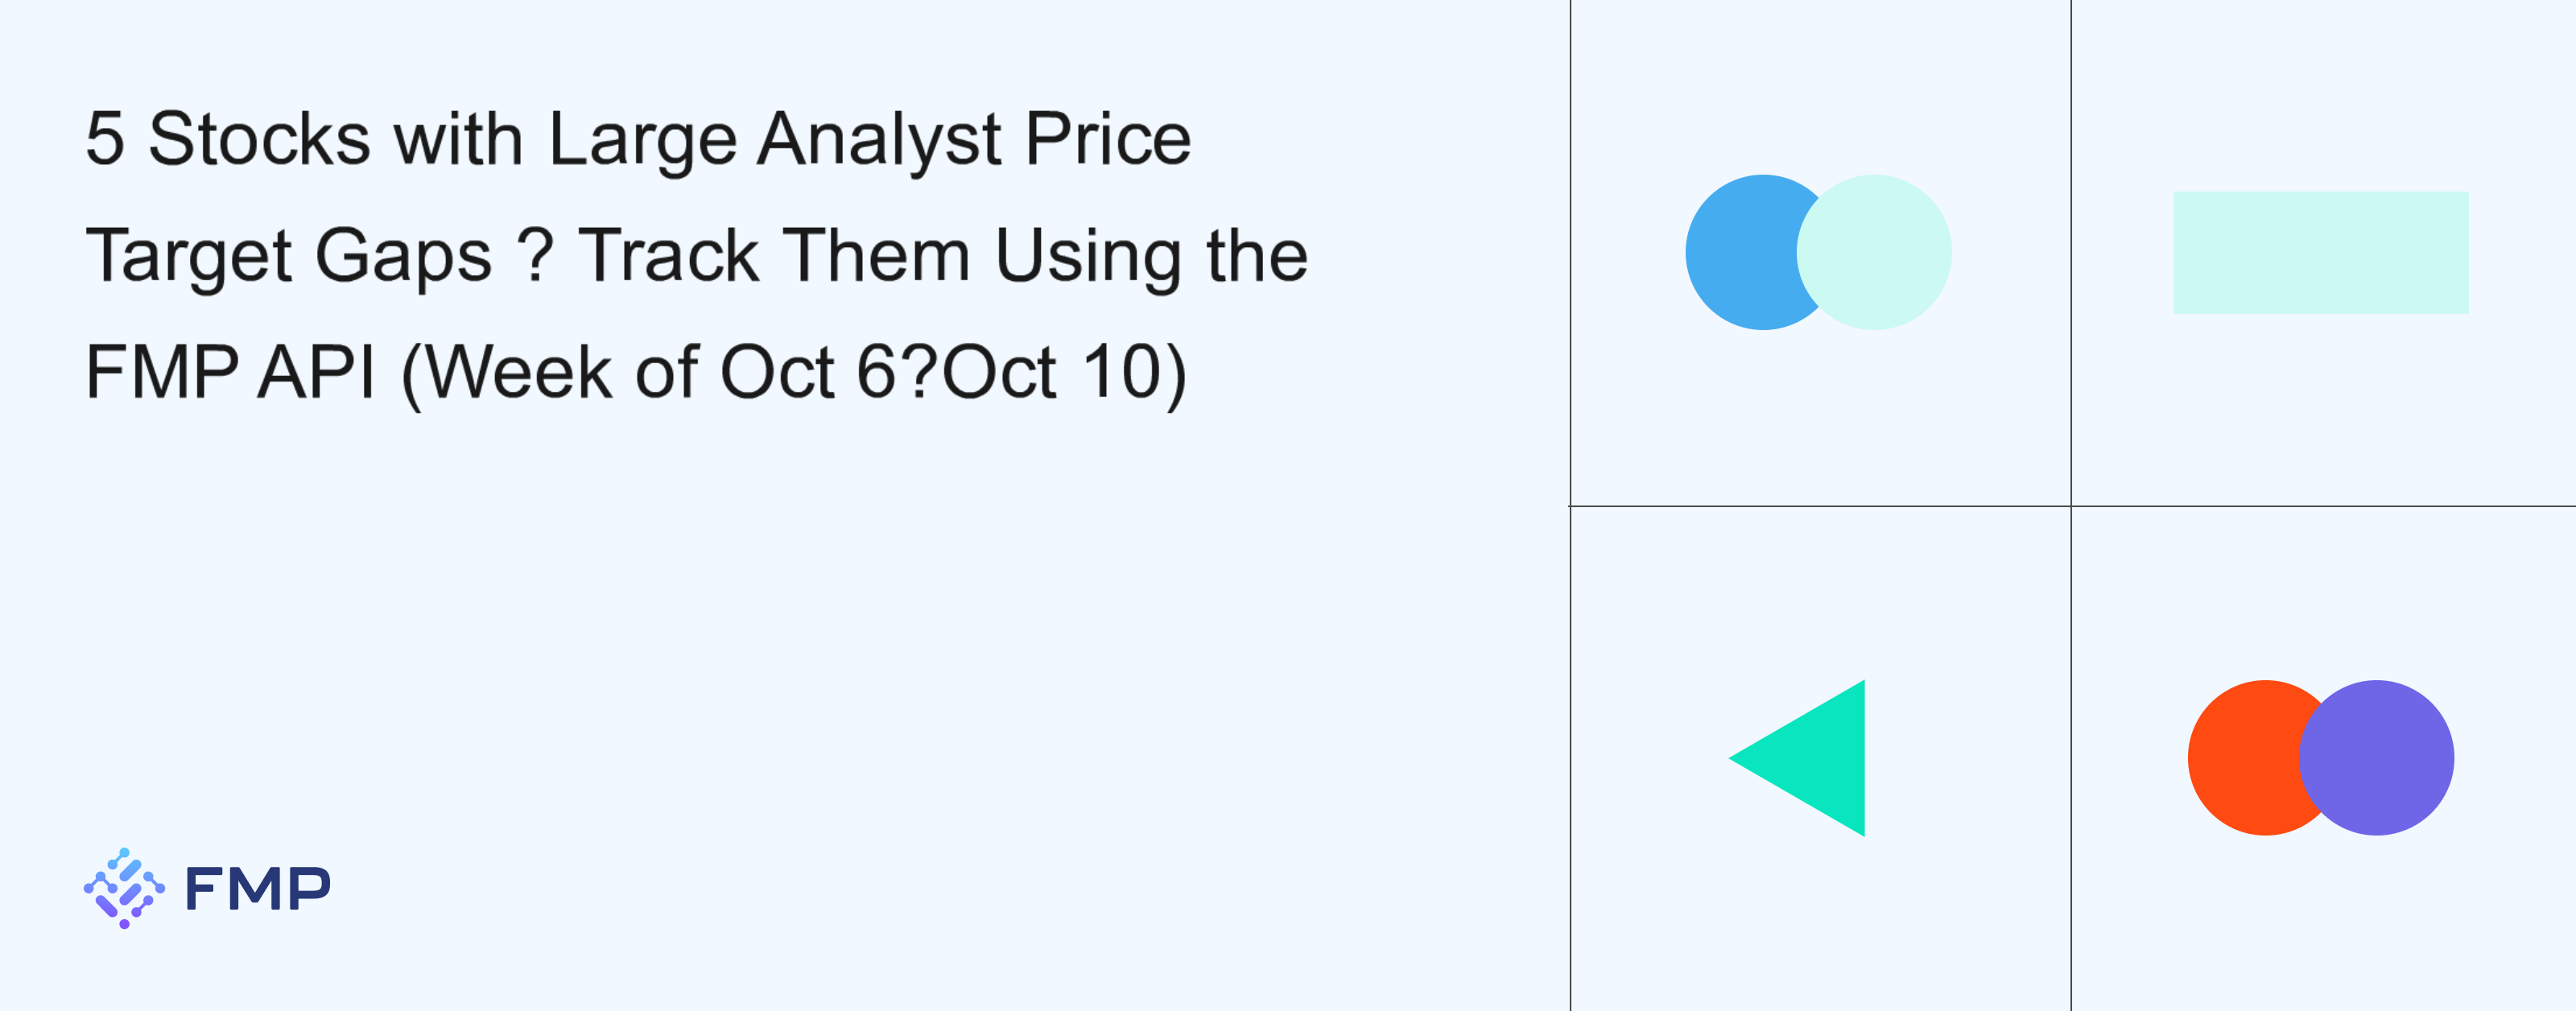Click the words Target Gaps
Image resolution: width=2576 pixels, height=1011 pixels.
click(x=289, y=255)
